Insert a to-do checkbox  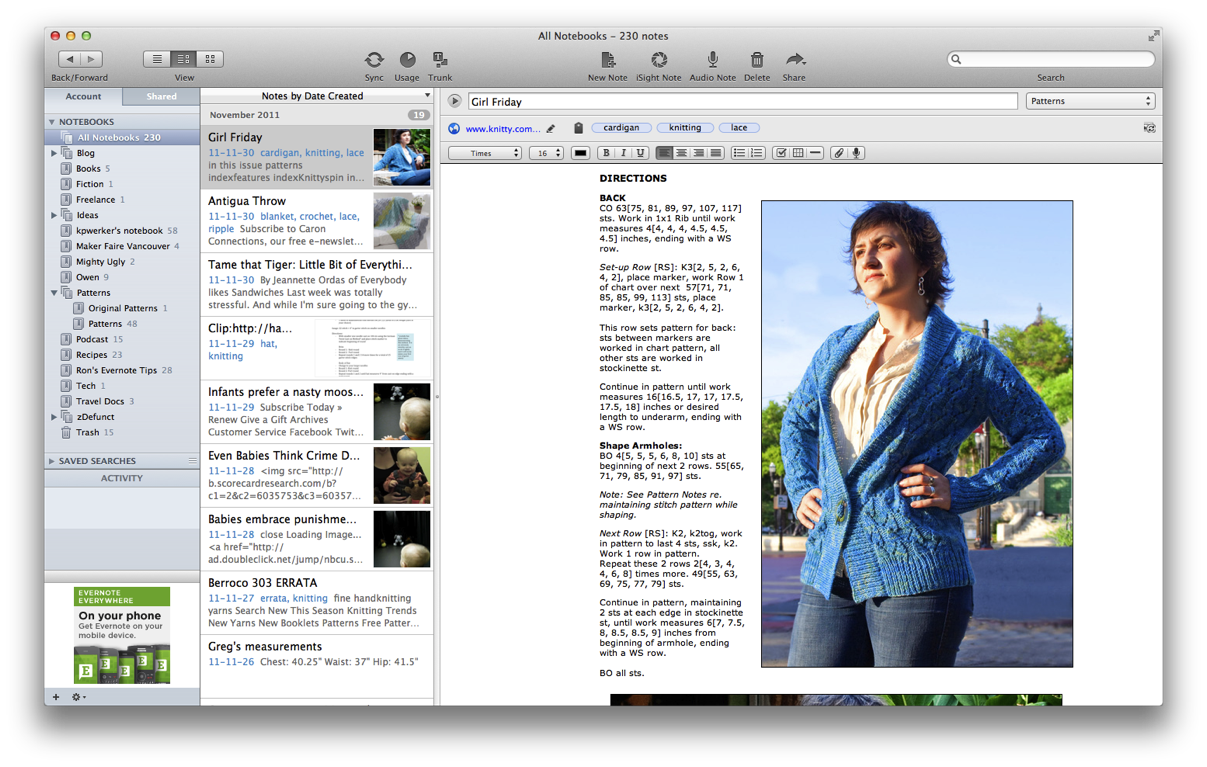[781, 153]
